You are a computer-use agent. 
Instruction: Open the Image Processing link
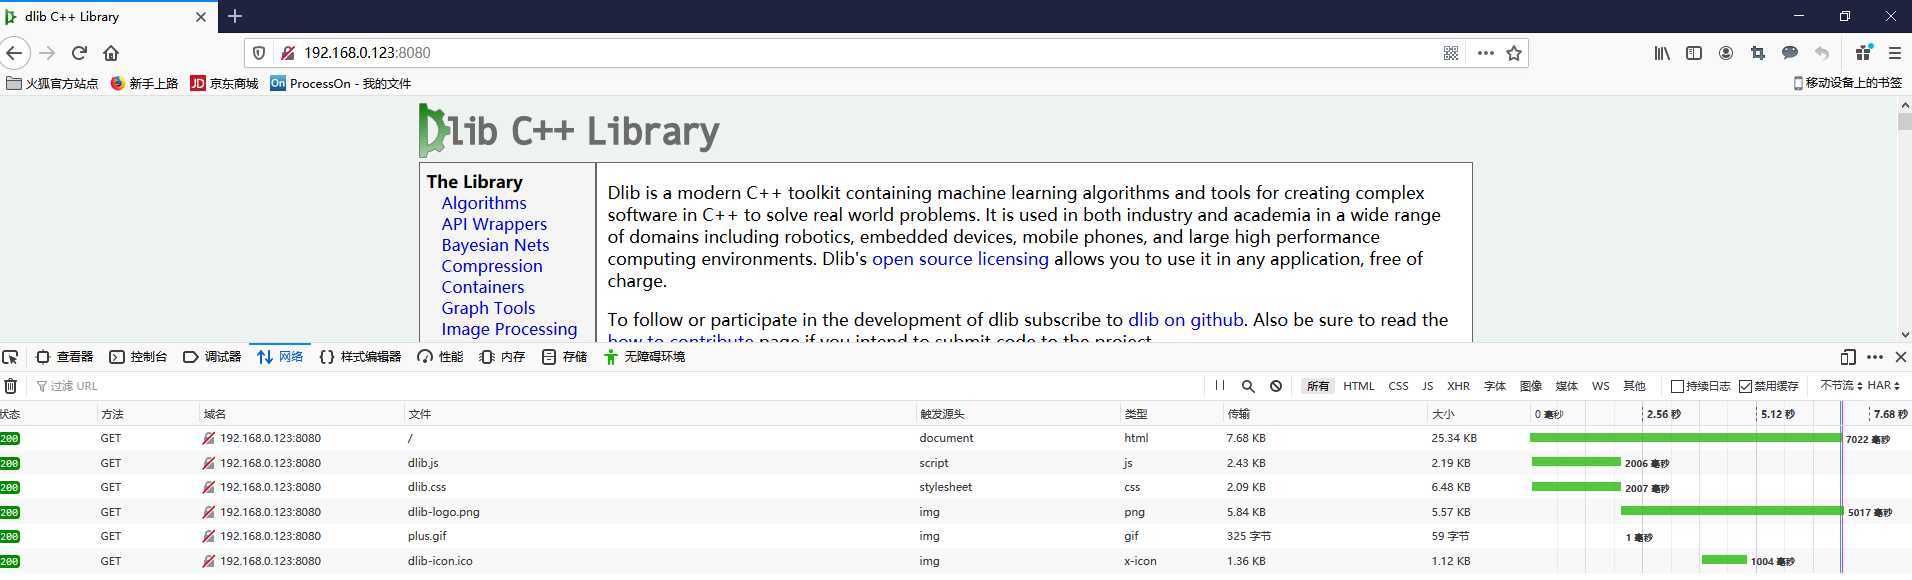pyautogui.click(x=509, y=329)
